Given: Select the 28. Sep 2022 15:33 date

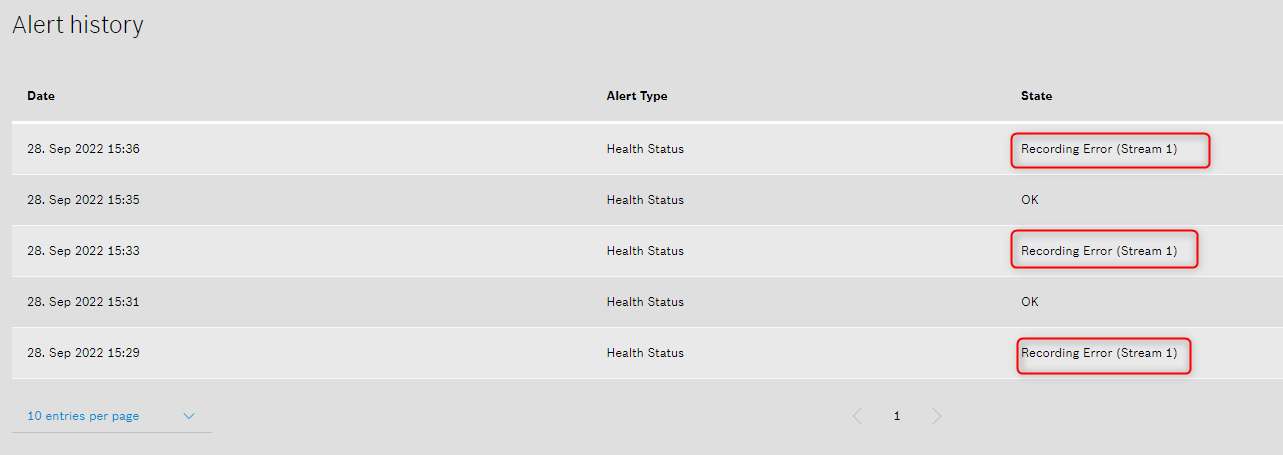Looking at the screenshot, I should (83, 251).
